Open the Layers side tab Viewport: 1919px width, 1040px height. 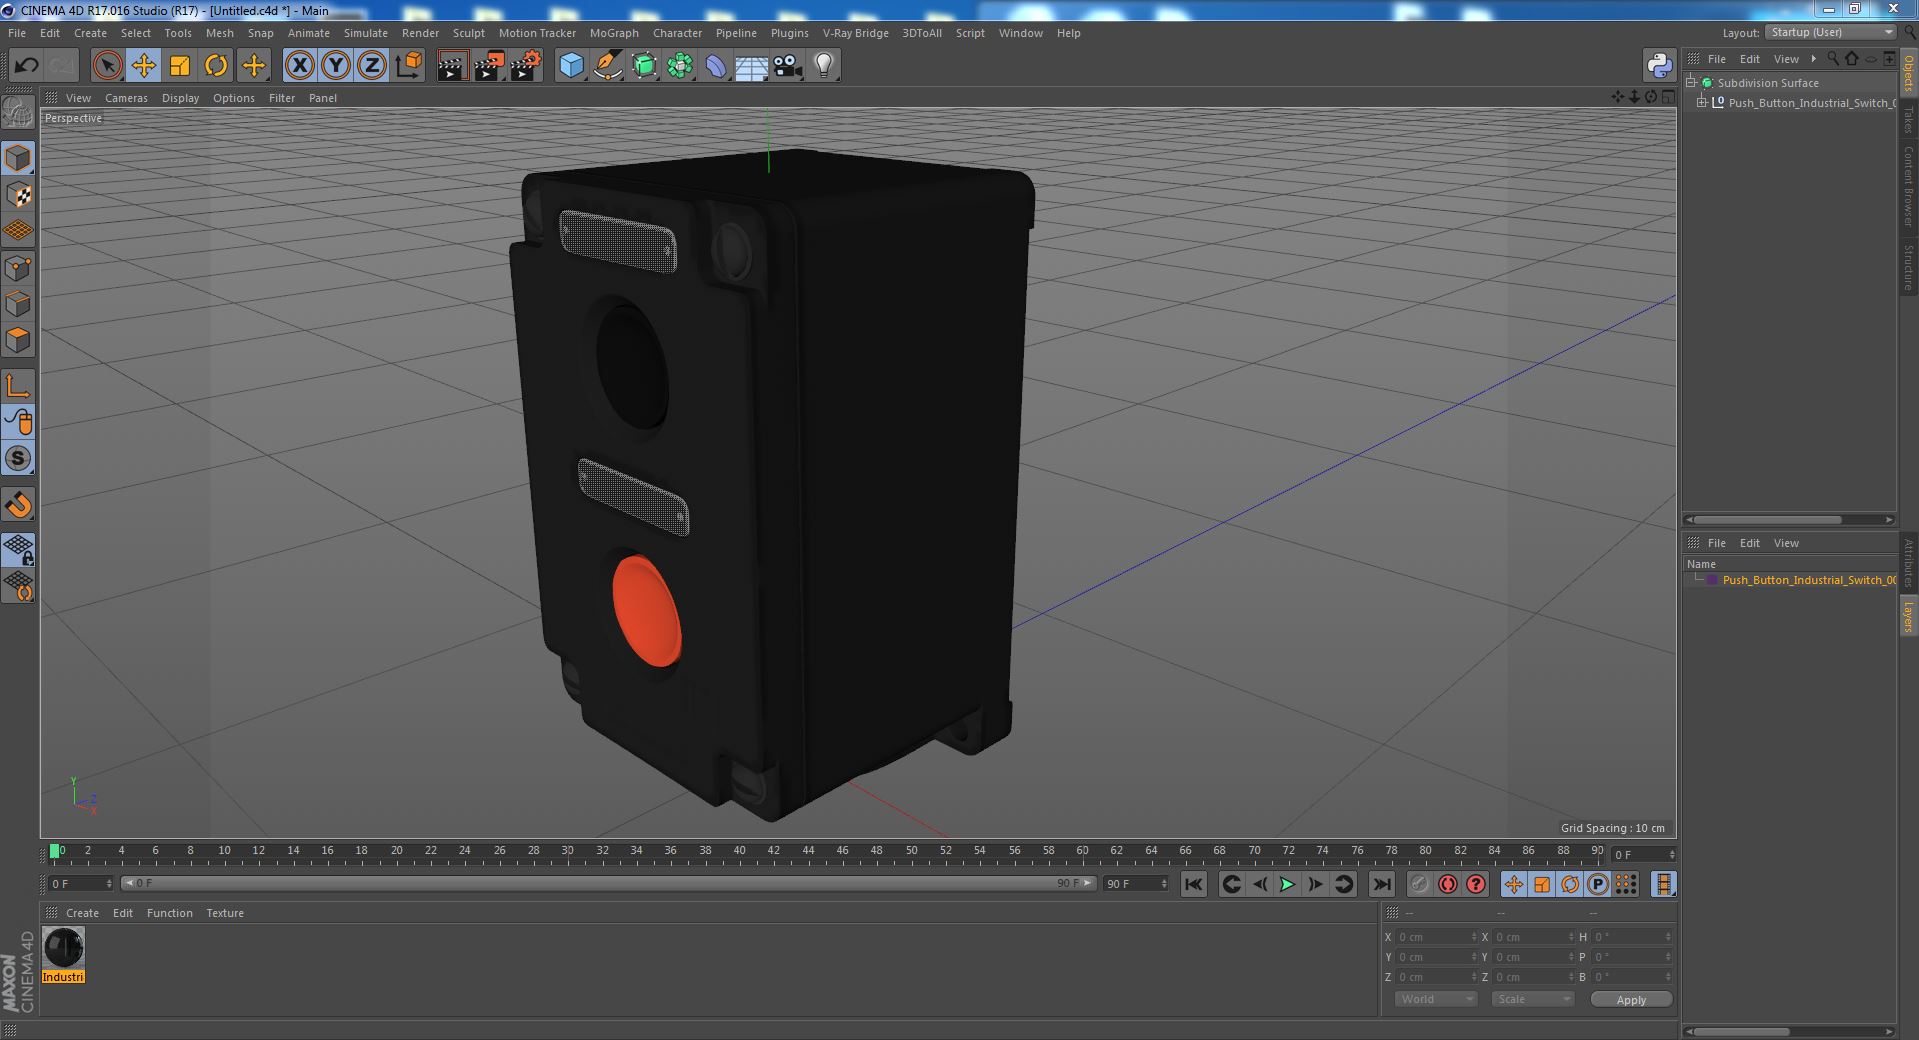click(x=1908, y=617)
